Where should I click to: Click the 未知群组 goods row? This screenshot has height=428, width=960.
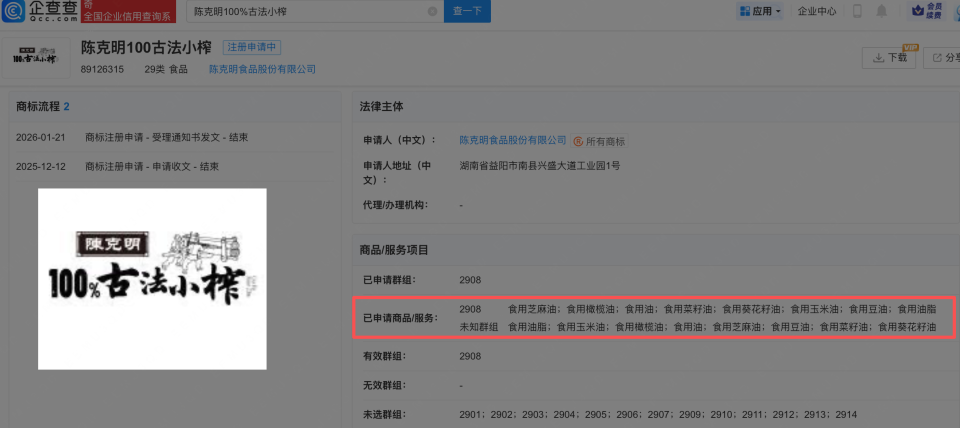[698, 328]
